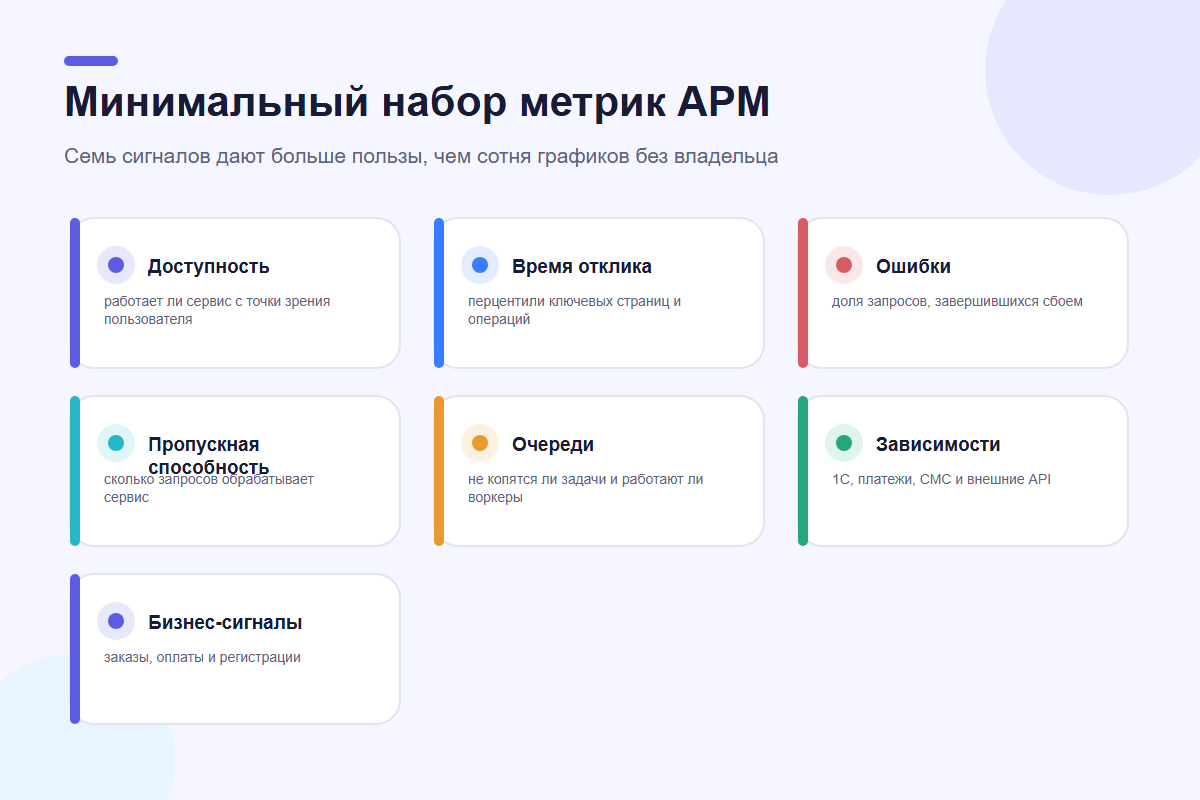Click description 'работает ли сервис с точки зрения пользователя'
Viewport: 1200px width, 800px height.
(217, 310)
